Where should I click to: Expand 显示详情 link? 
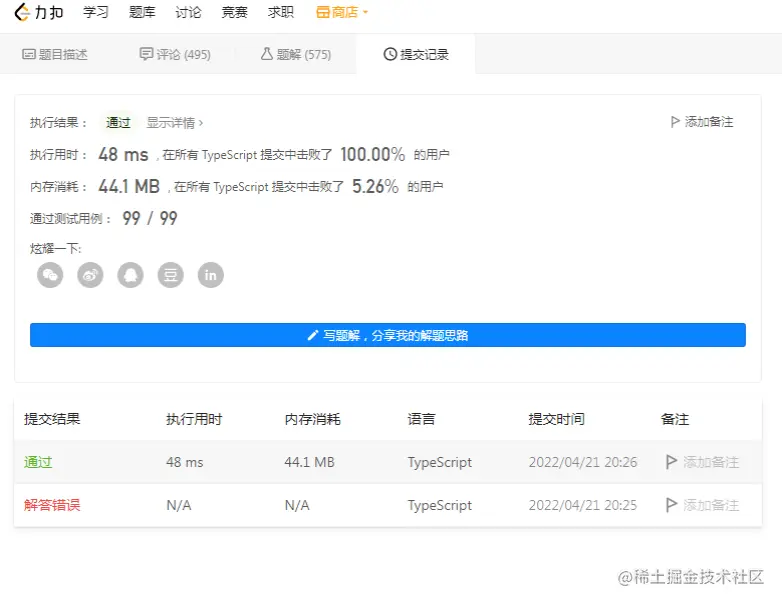pyautogui.click(x=175, y=122)
